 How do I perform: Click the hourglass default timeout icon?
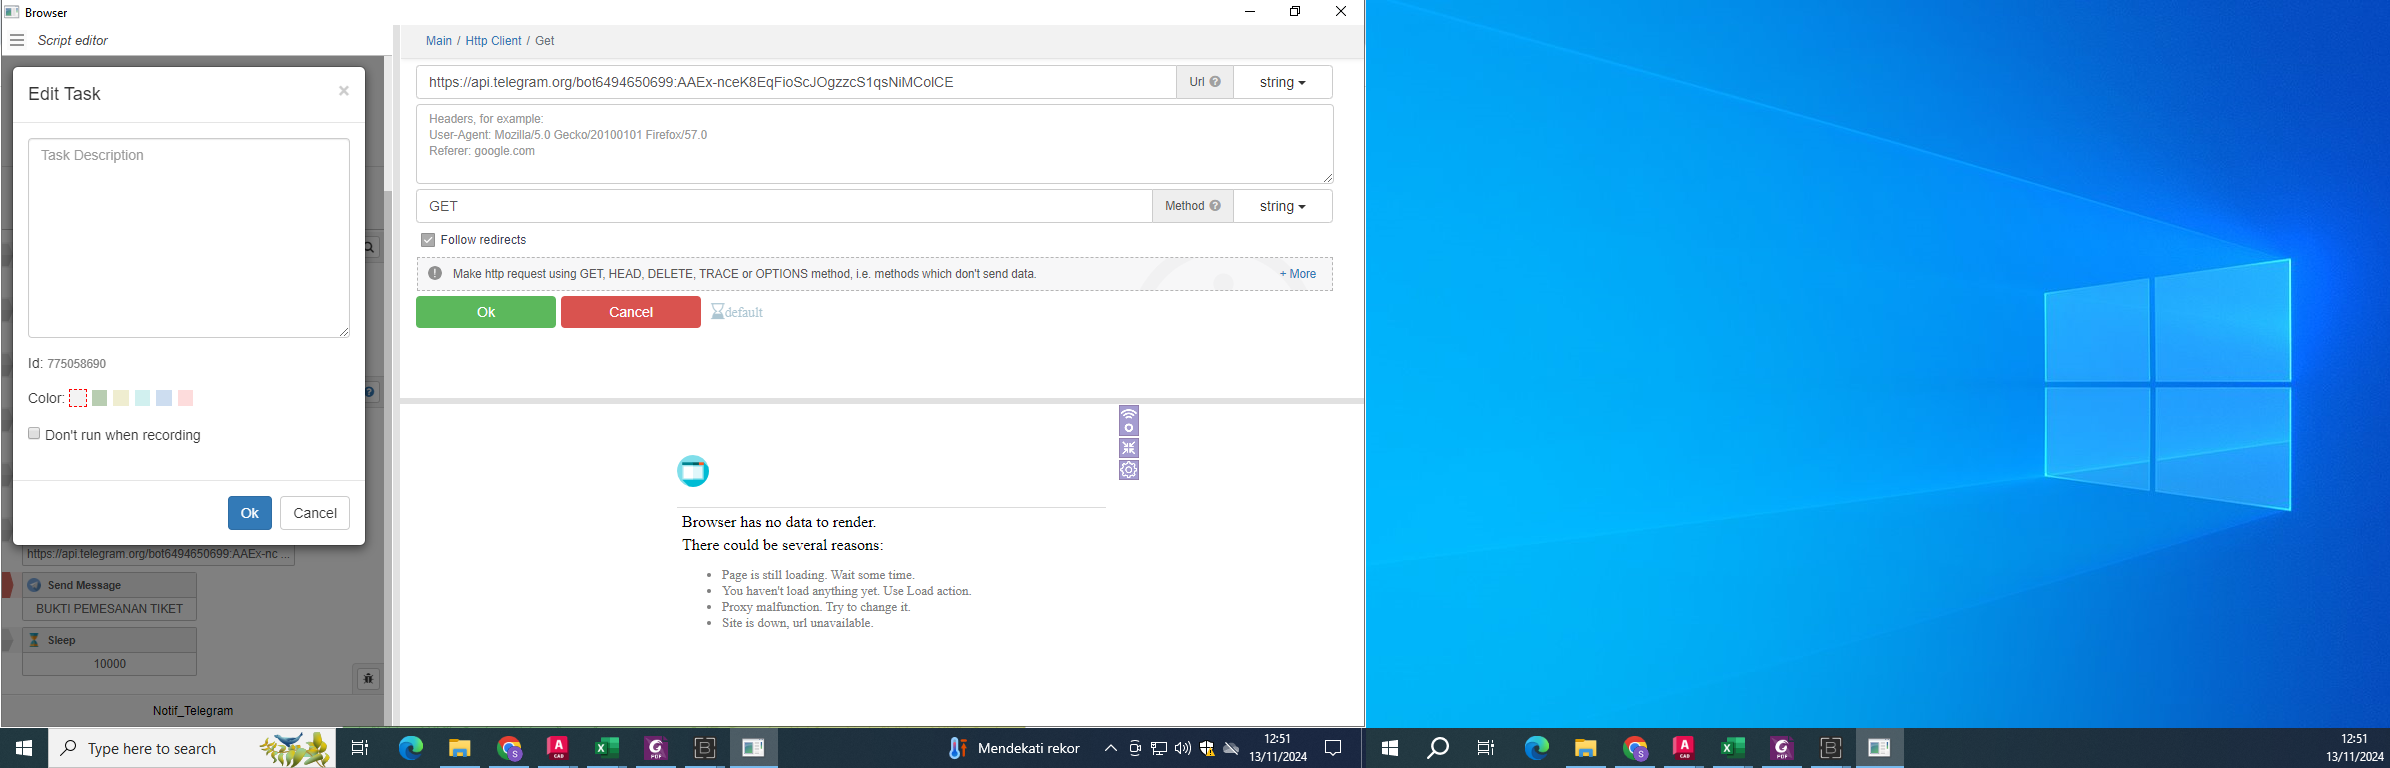(x=718, y=312)
